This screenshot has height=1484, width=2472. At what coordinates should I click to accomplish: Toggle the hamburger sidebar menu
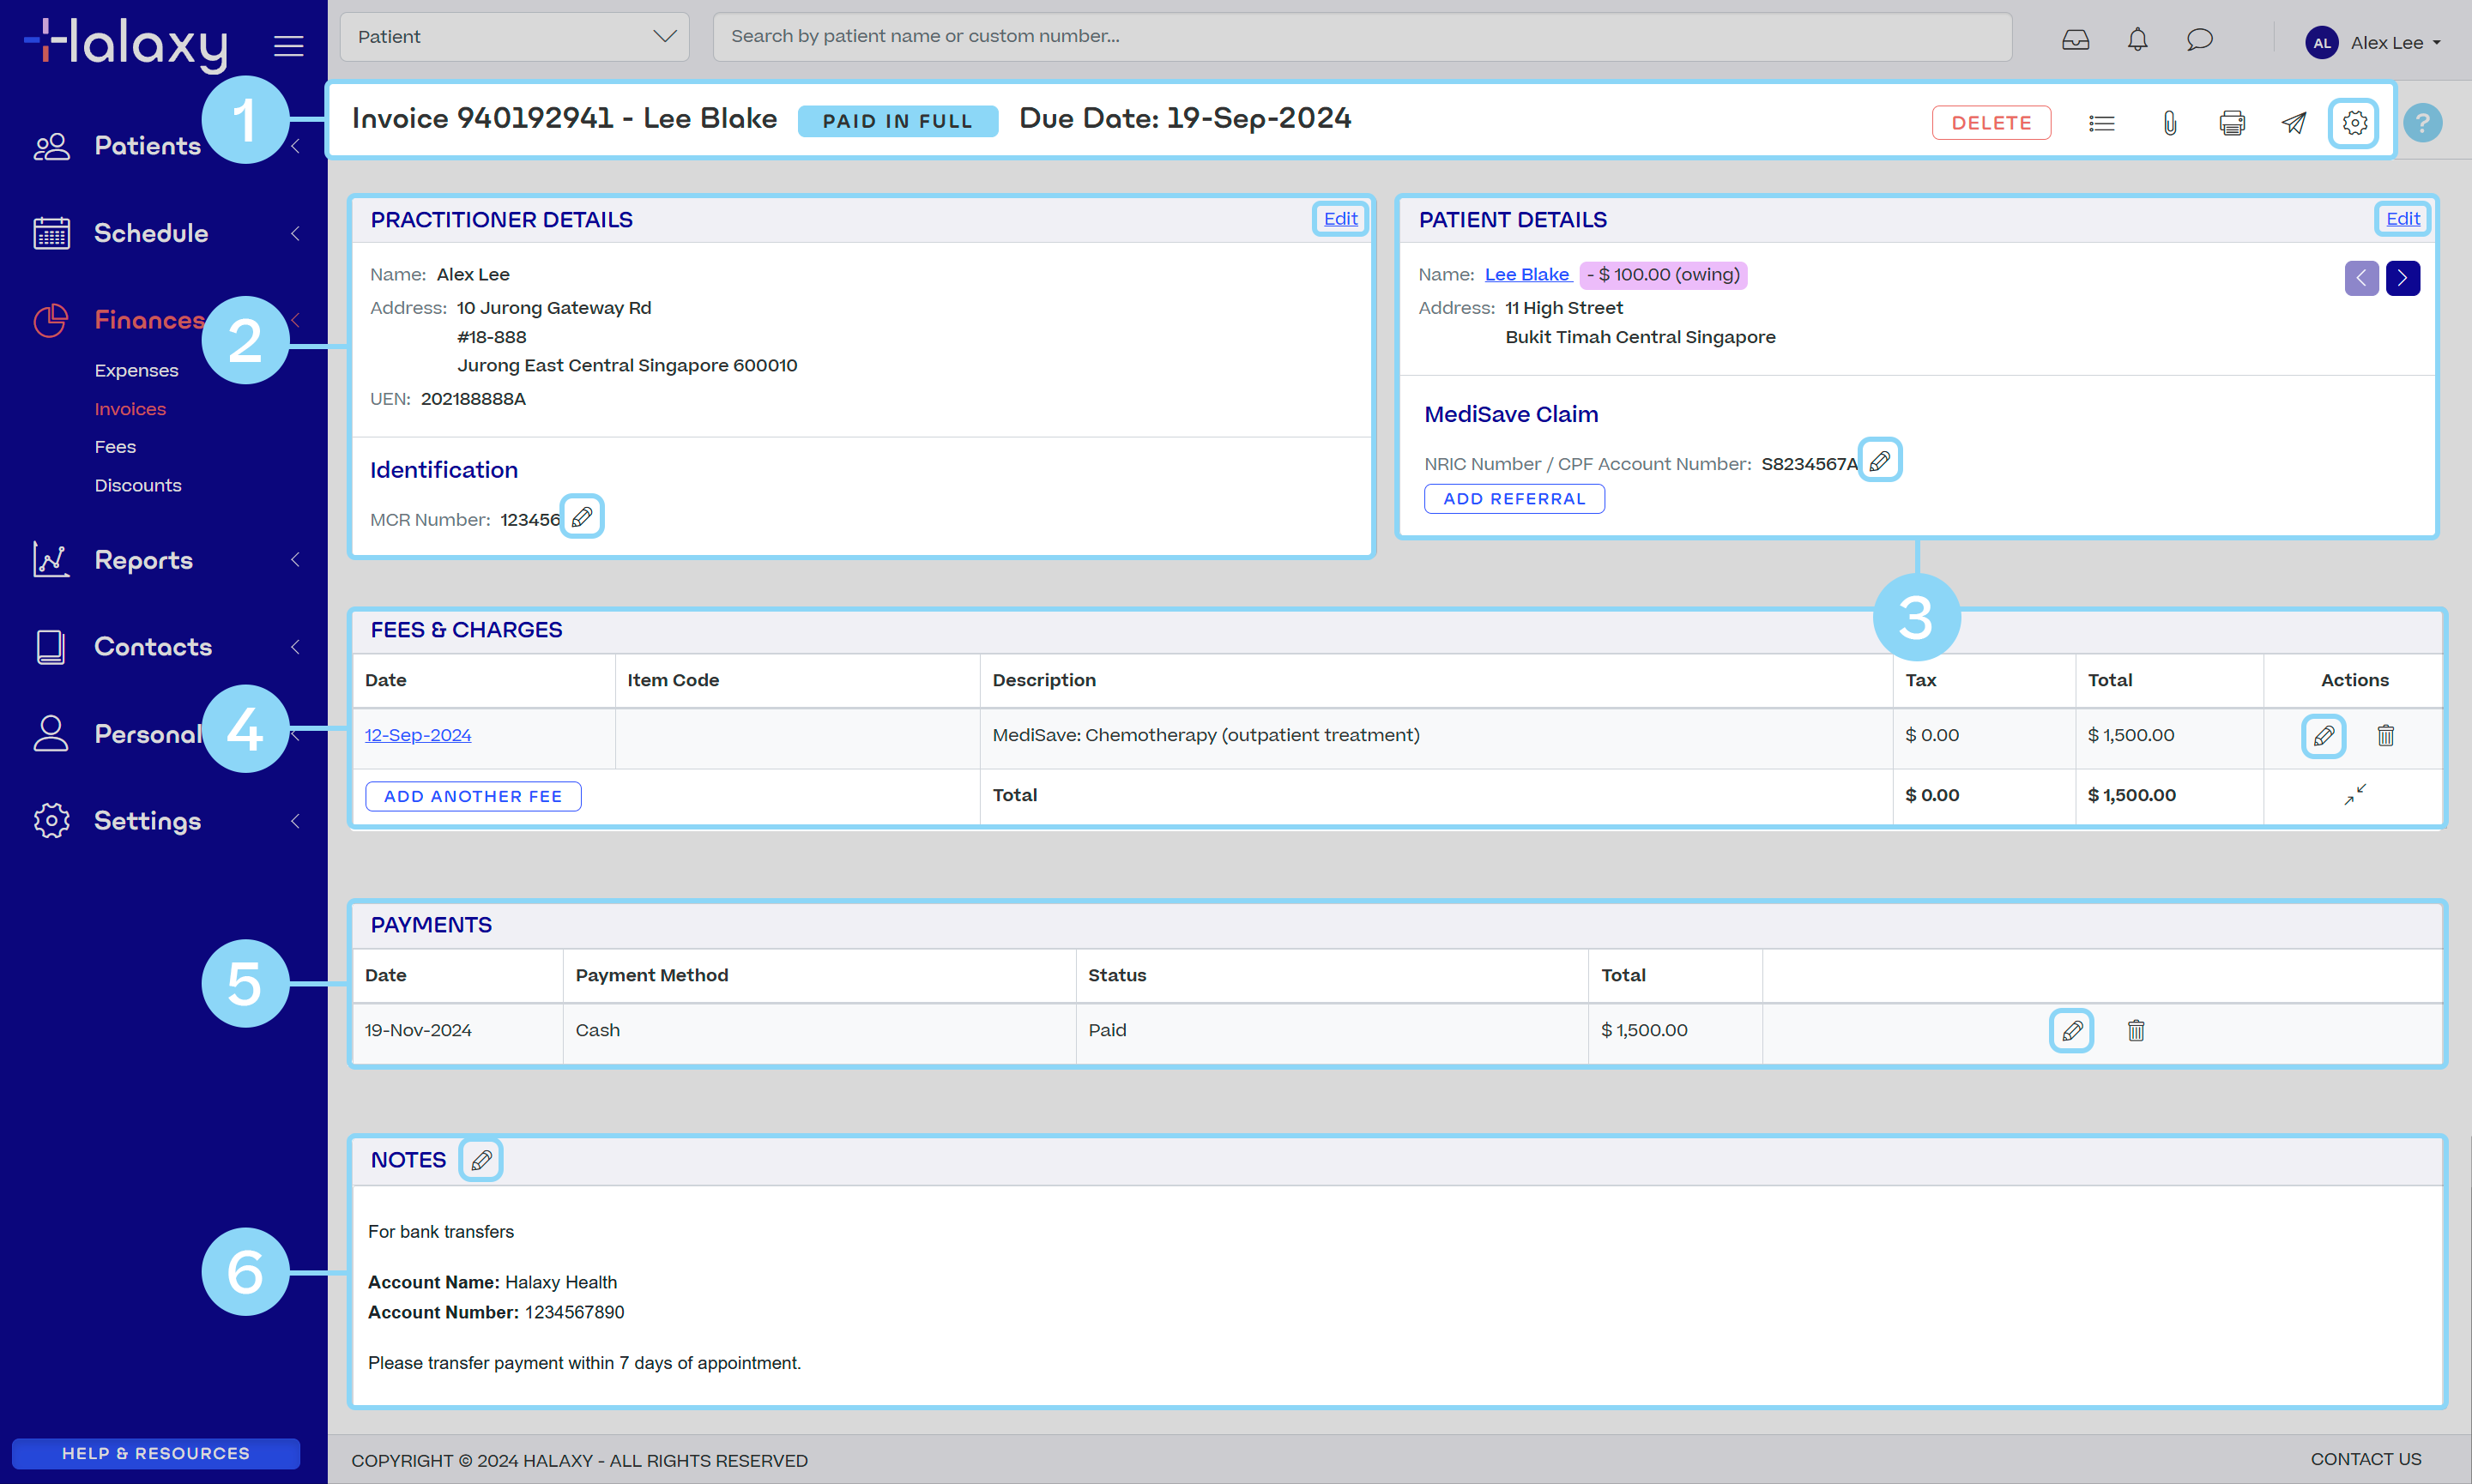click(289, 45)
